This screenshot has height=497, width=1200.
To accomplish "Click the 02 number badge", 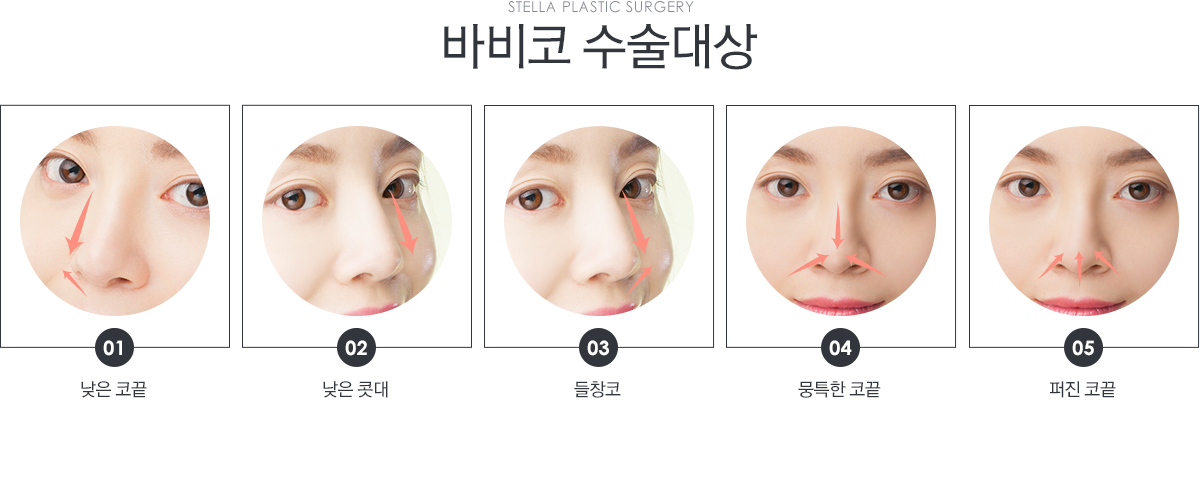I will 356,348.
